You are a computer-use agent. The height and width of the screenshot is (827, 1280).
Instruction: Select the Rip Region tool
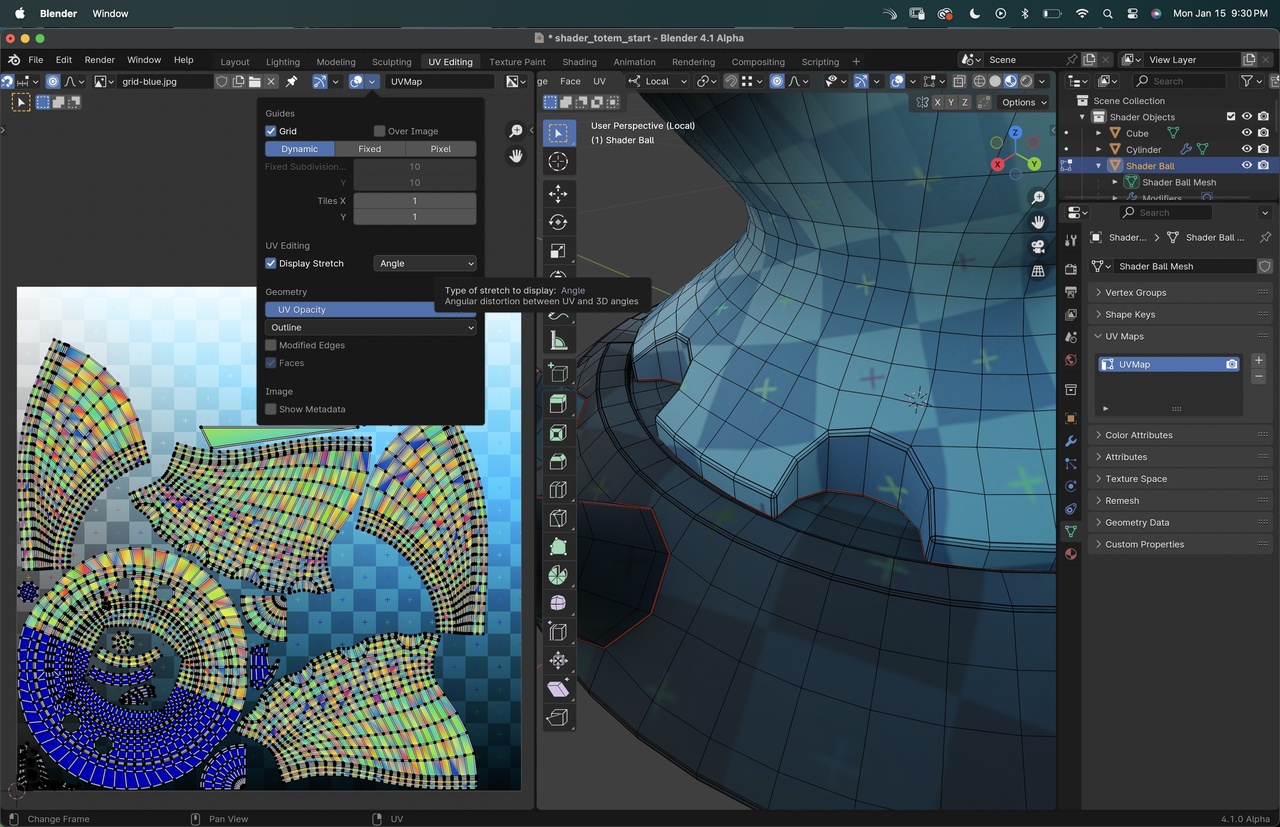[x=558, y=718]
